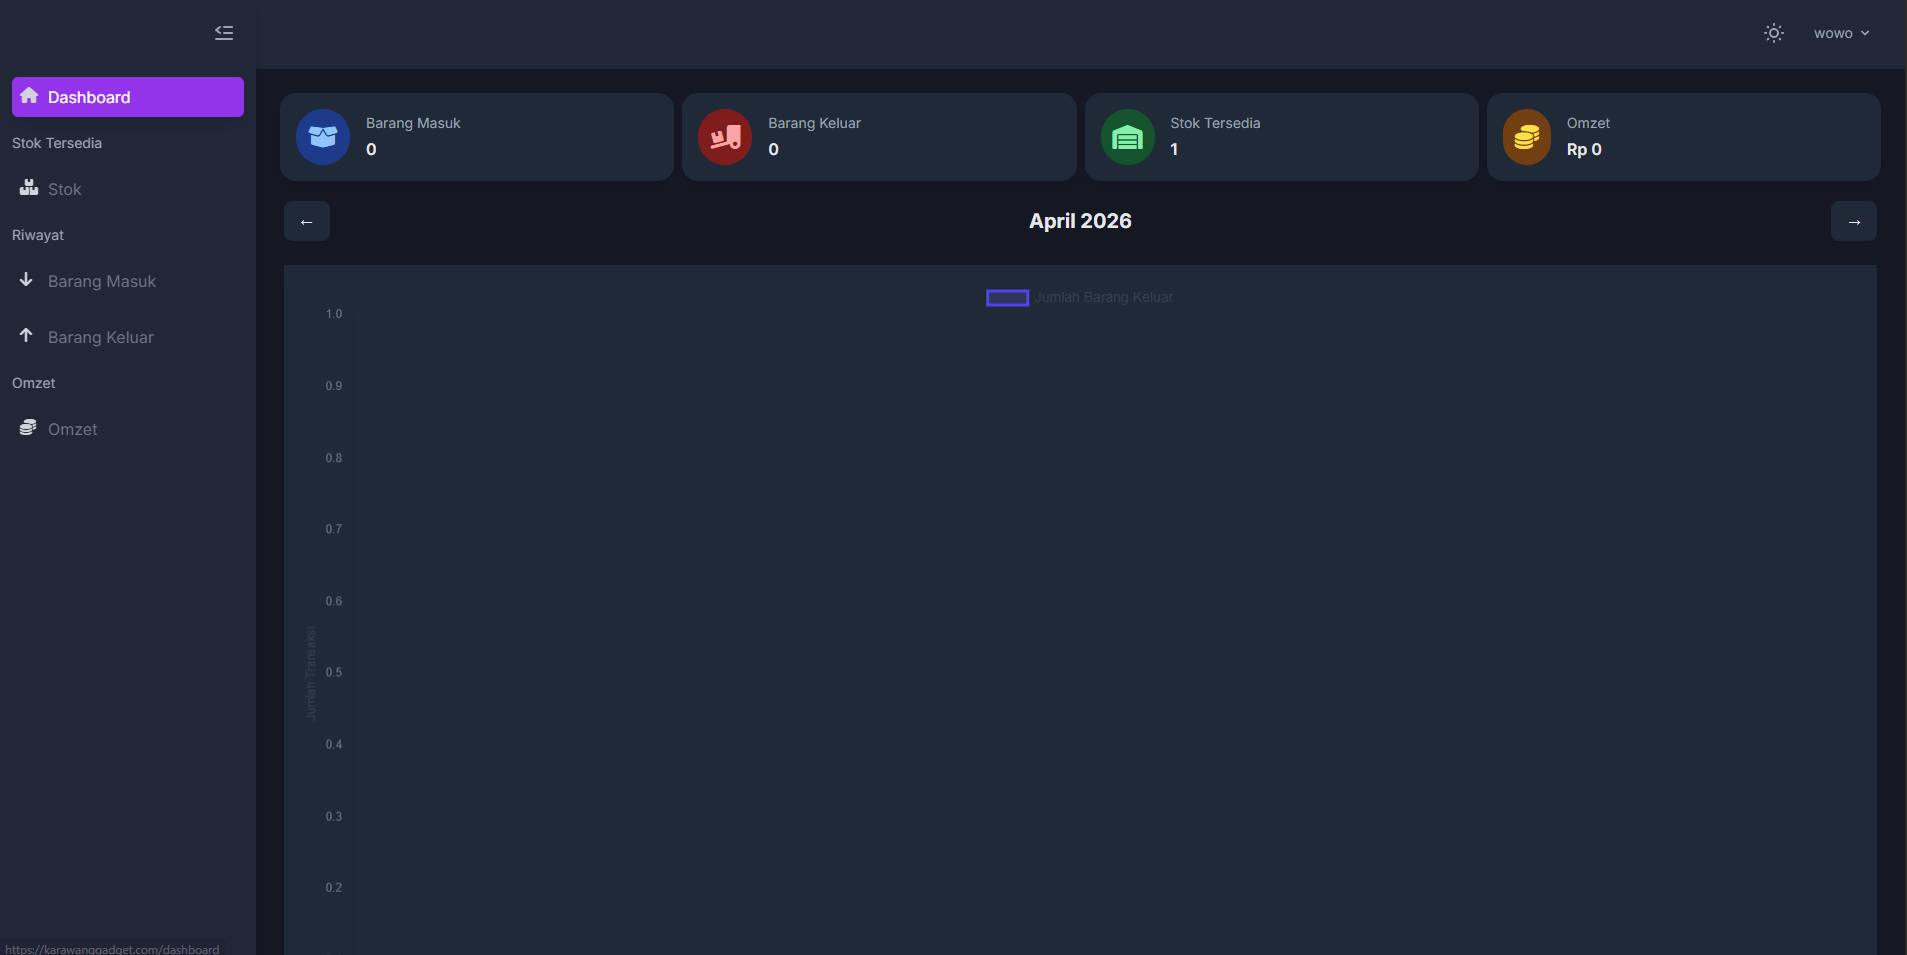Click the red Barang Keluar dolly icon
The width and height of the screenshot is (1907, 955).
(725, 137)
